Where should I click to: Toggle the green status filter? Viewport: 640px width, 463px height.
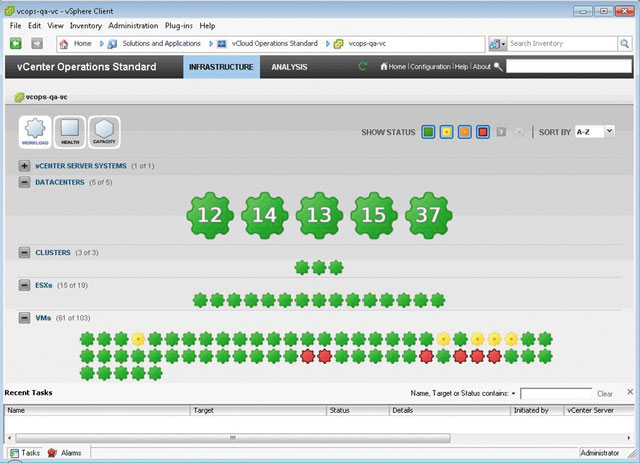point(428,132)
